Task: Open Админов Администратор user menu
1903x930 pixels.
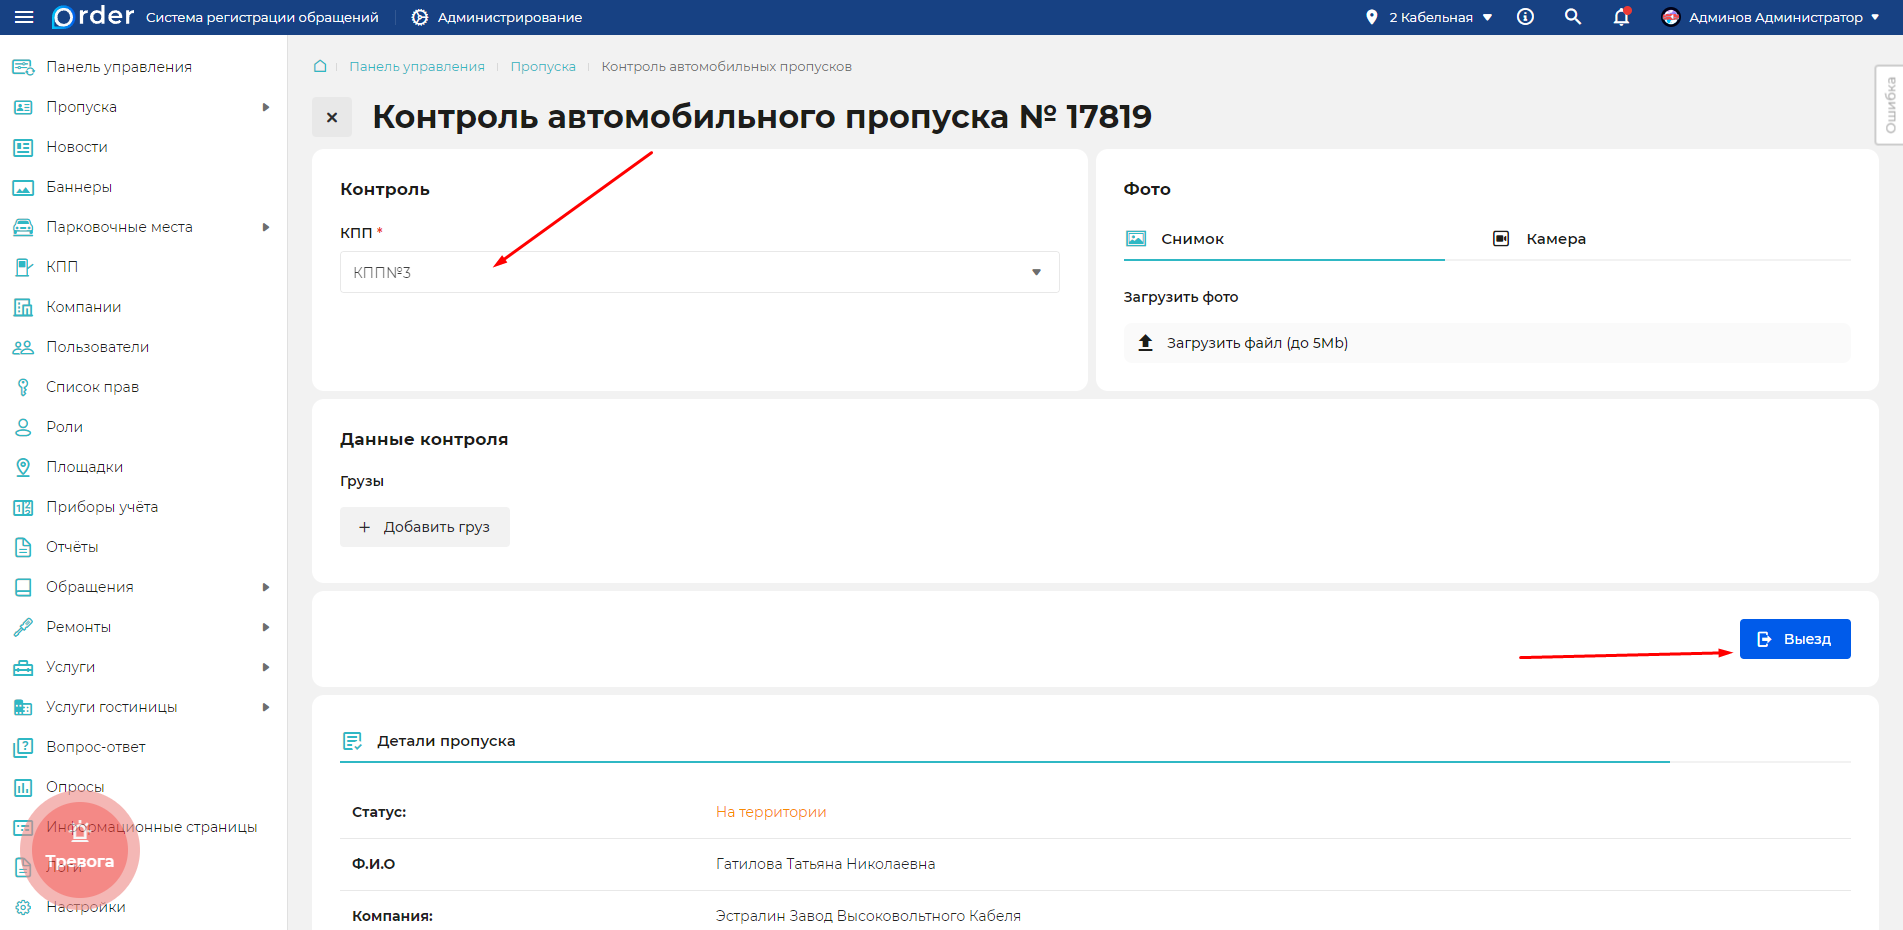Action: coord(1770,17)
